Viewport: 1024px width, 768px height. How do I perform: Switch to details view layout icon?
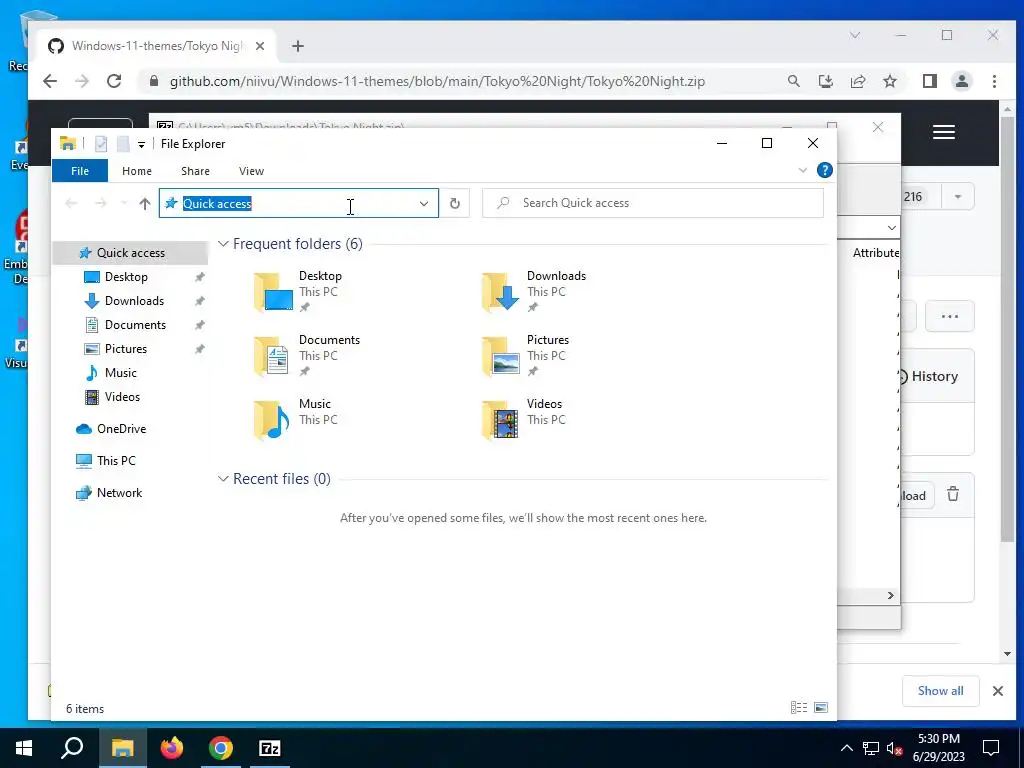point(799,707)
